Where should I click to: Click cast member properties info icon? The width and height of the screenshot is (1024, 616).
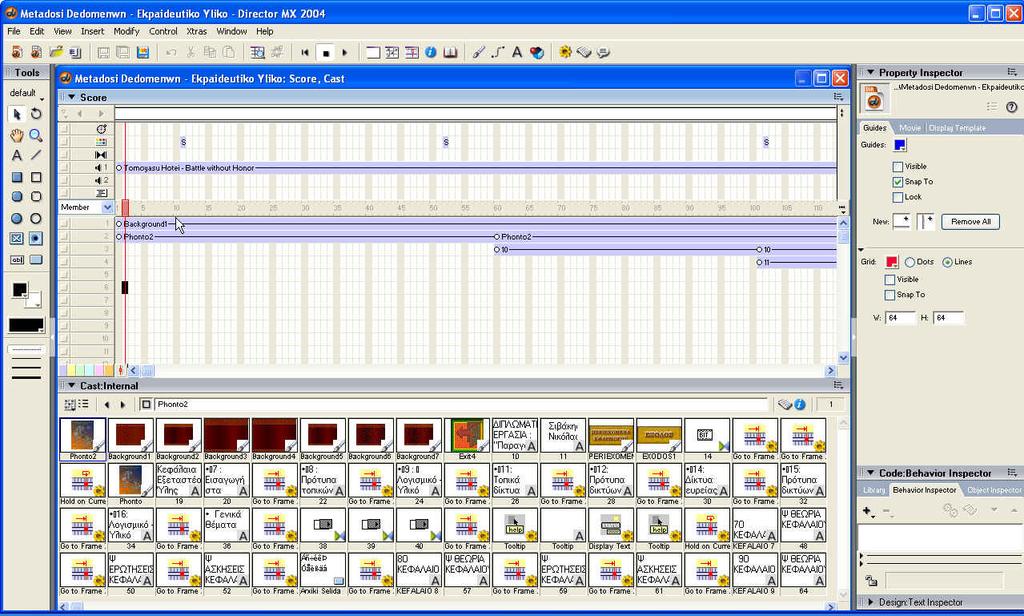tap(800, 404)
